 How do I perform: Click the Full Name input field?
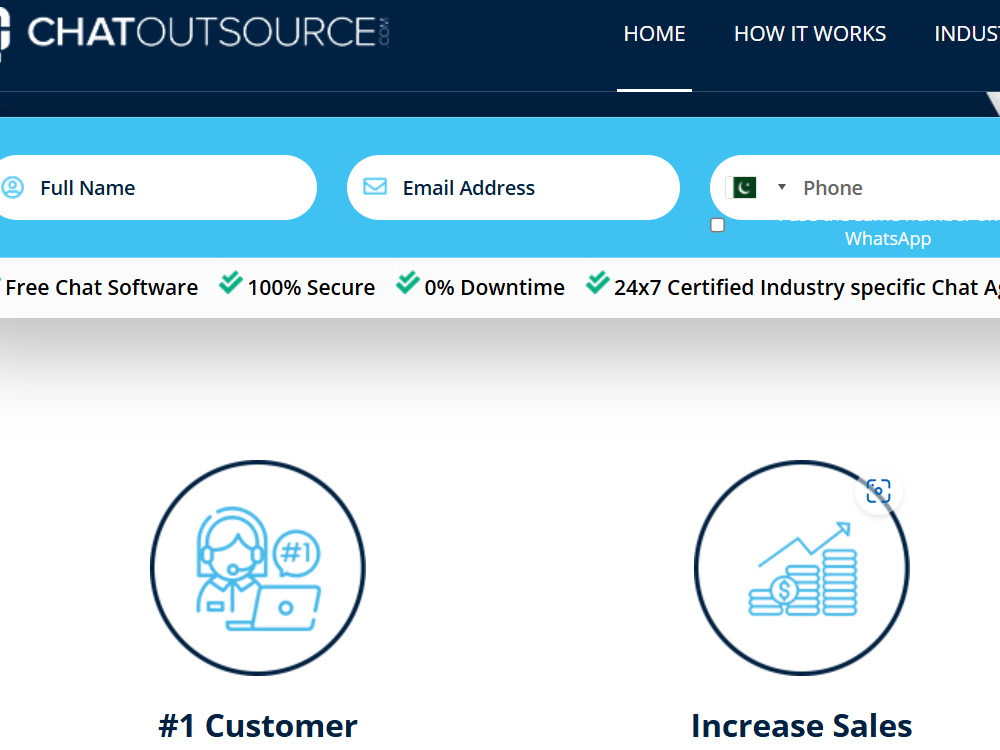[x=156, y=188]
